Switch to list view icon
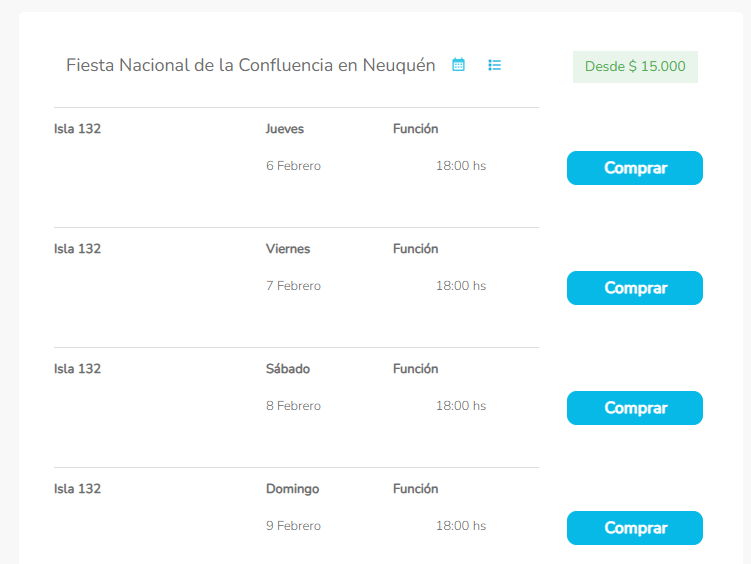The height and width of the screenshot is (564, 751). pos(494,65)
